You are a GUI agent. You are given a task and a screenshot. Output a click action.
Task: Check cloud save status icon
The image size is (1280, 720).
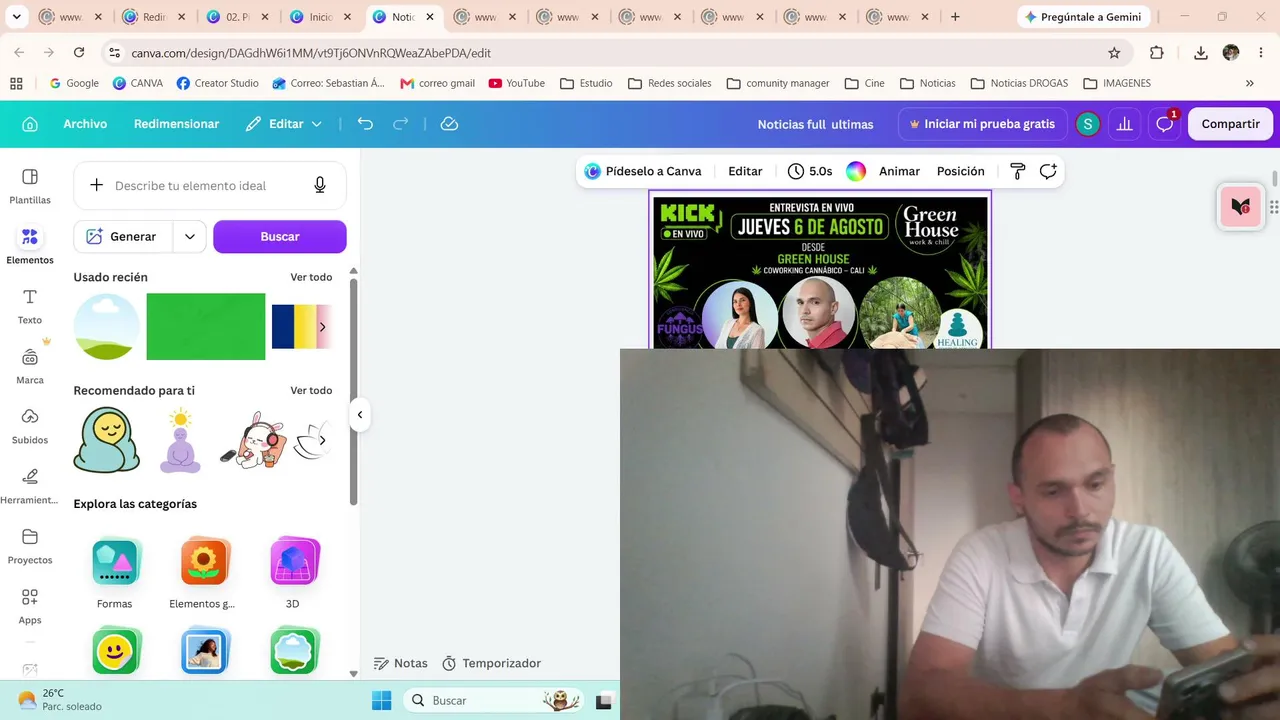coord(449,124)
